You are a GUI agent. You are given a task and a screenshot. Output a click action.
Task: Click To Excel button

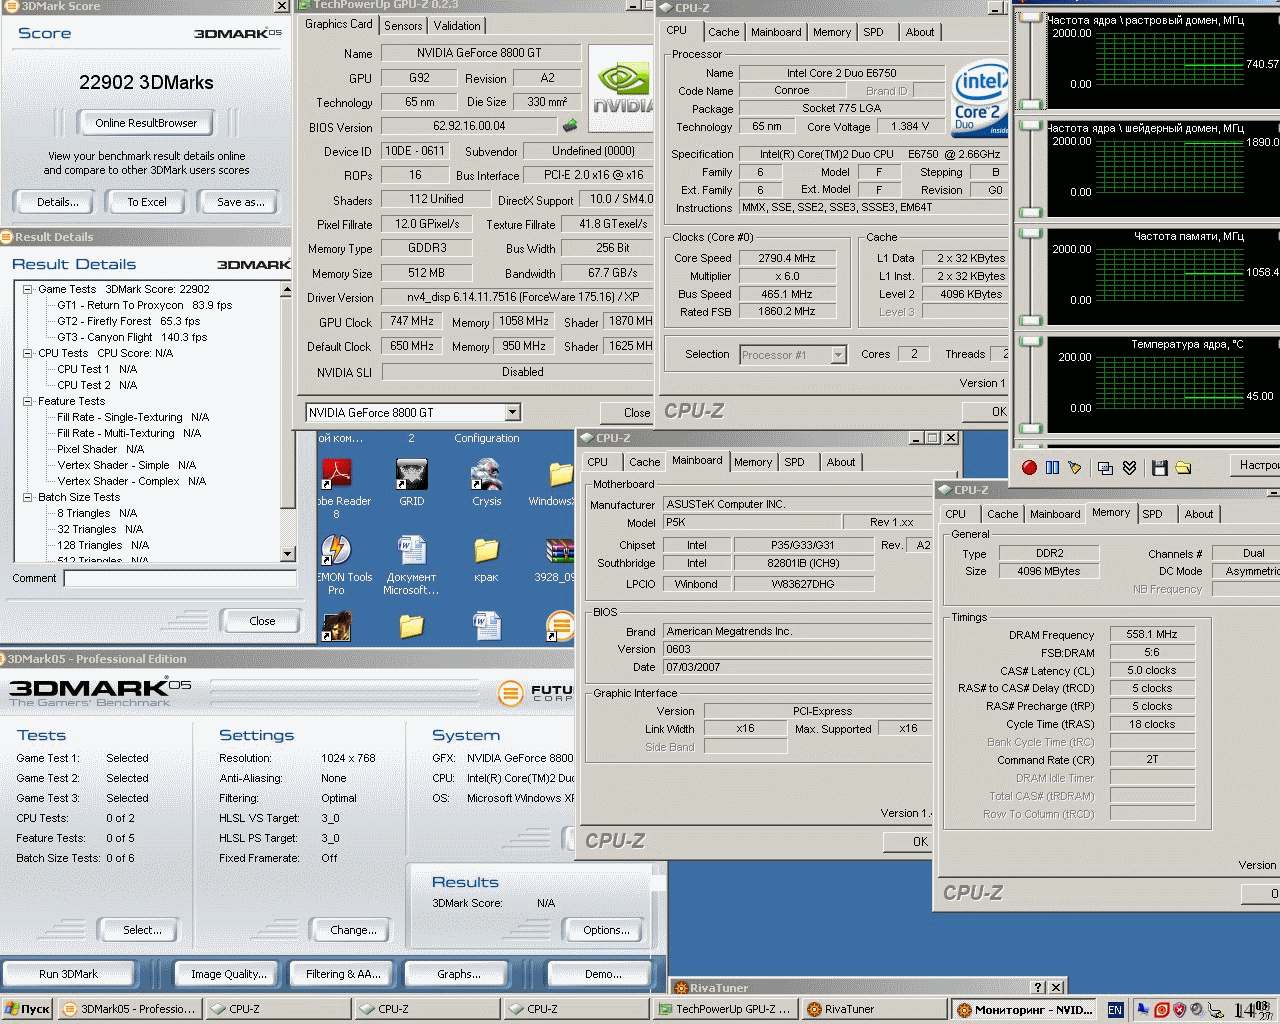[147, 202]
